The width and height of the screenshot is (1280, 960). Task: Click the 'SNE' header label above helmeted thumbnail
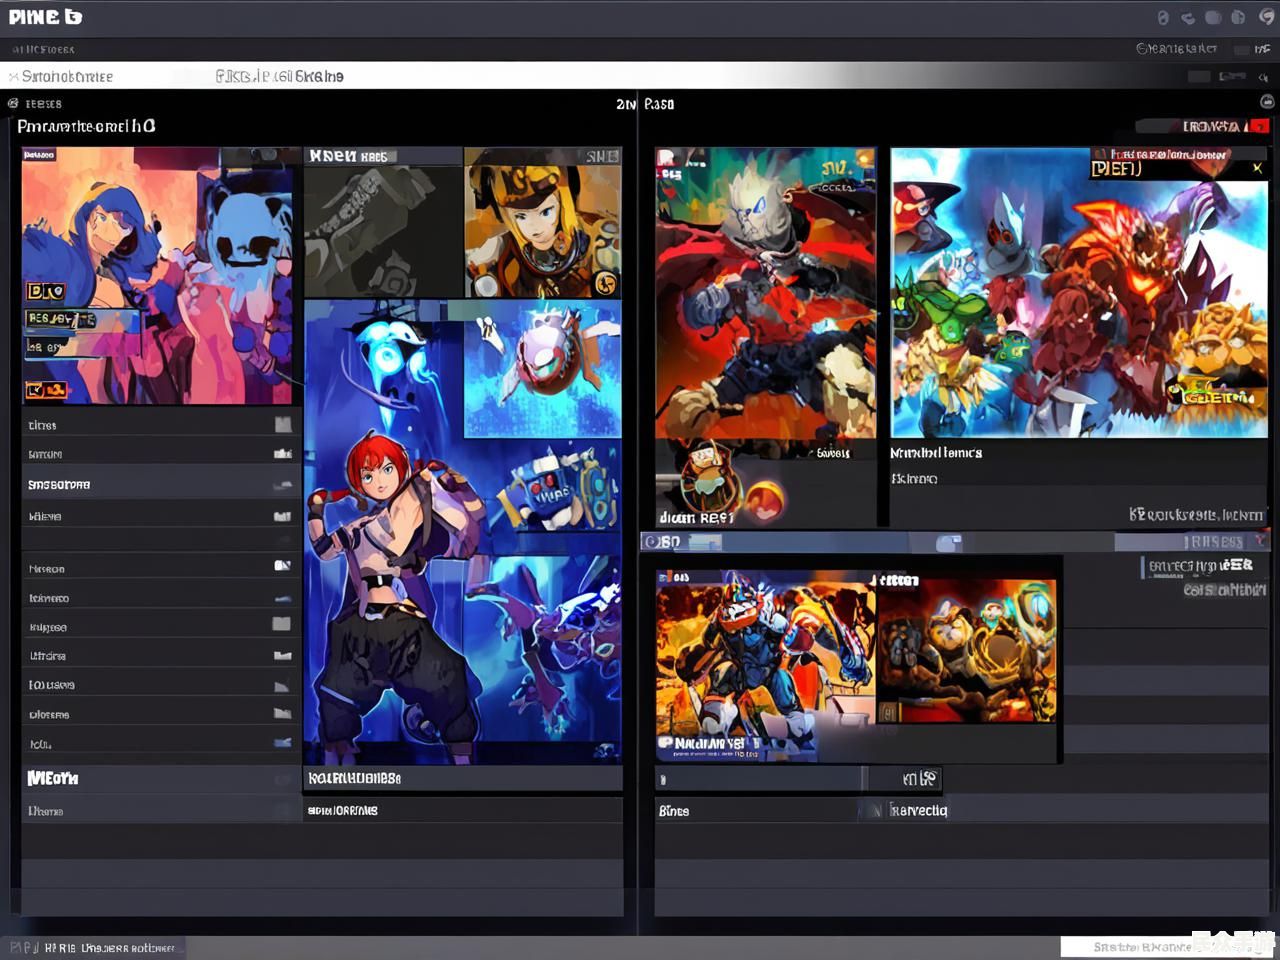click(x=602, y=156)
